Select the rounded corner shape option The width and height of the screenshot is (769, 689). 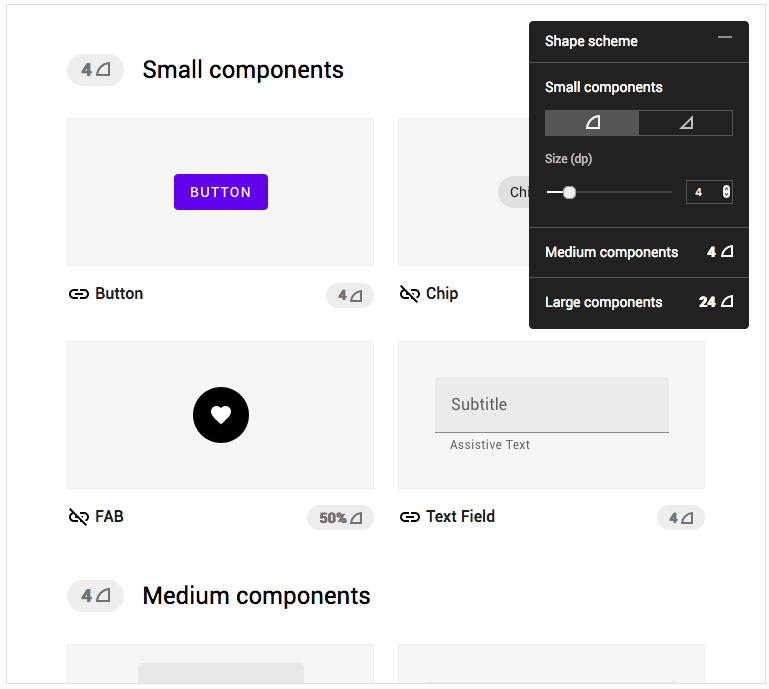(592, 123)
